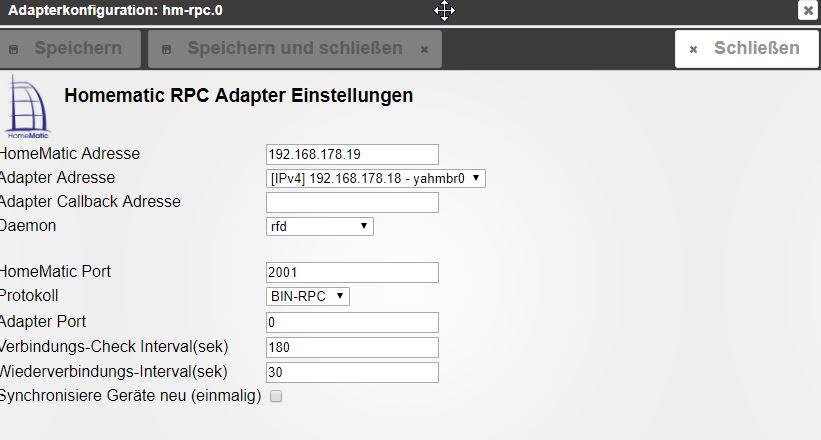Click the Verbindungs-Check Interval field
The image size is (821, 440).
(352, 347)
